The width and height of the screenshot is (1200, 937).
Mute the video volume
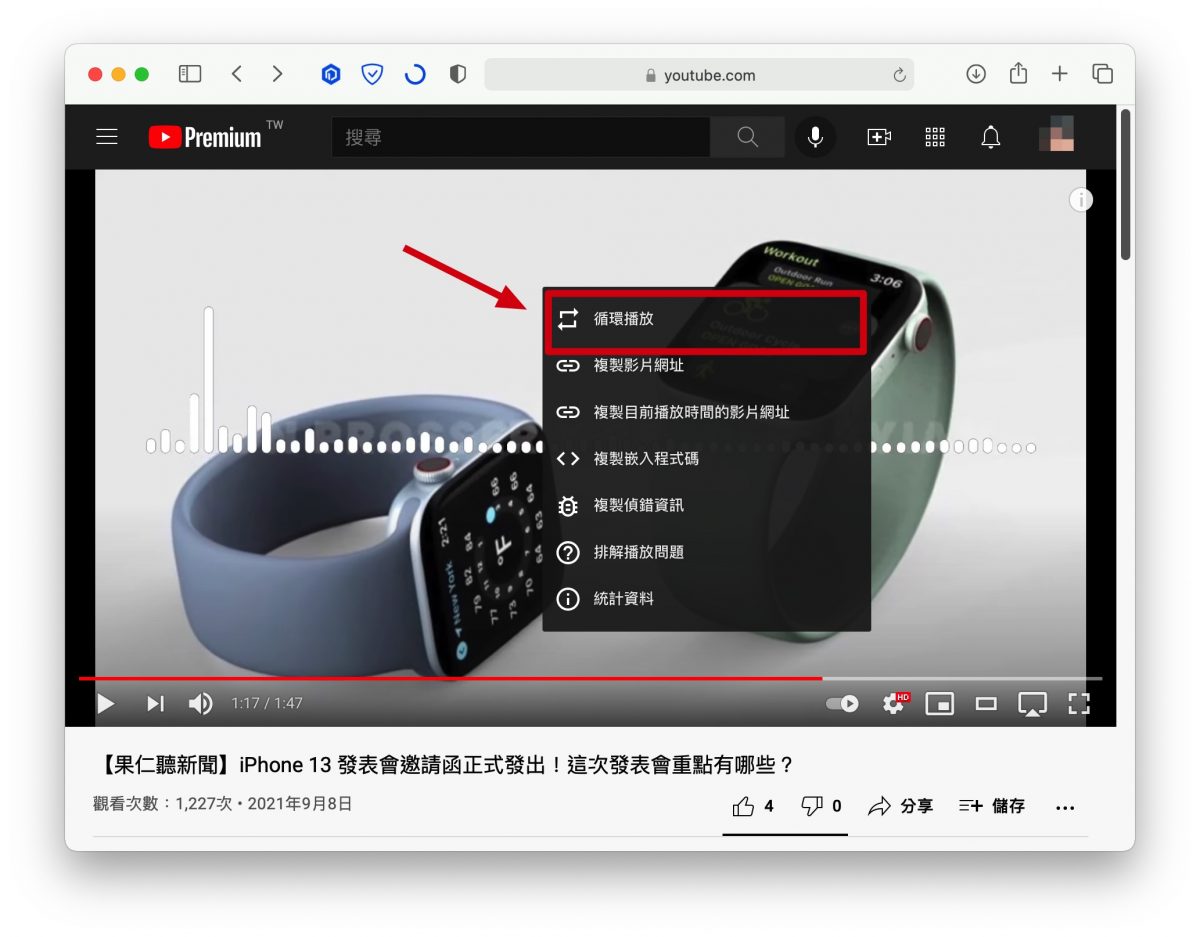201,704
